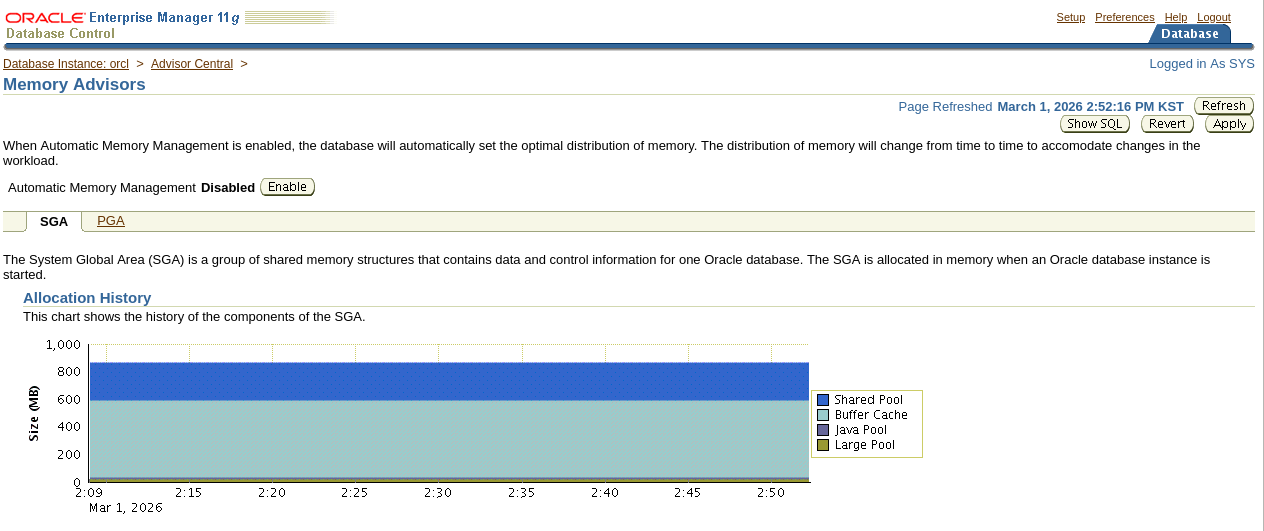This screenshot has height=531, width=1264.
Task: Click the Apply button
Action: pos(1229,124)
